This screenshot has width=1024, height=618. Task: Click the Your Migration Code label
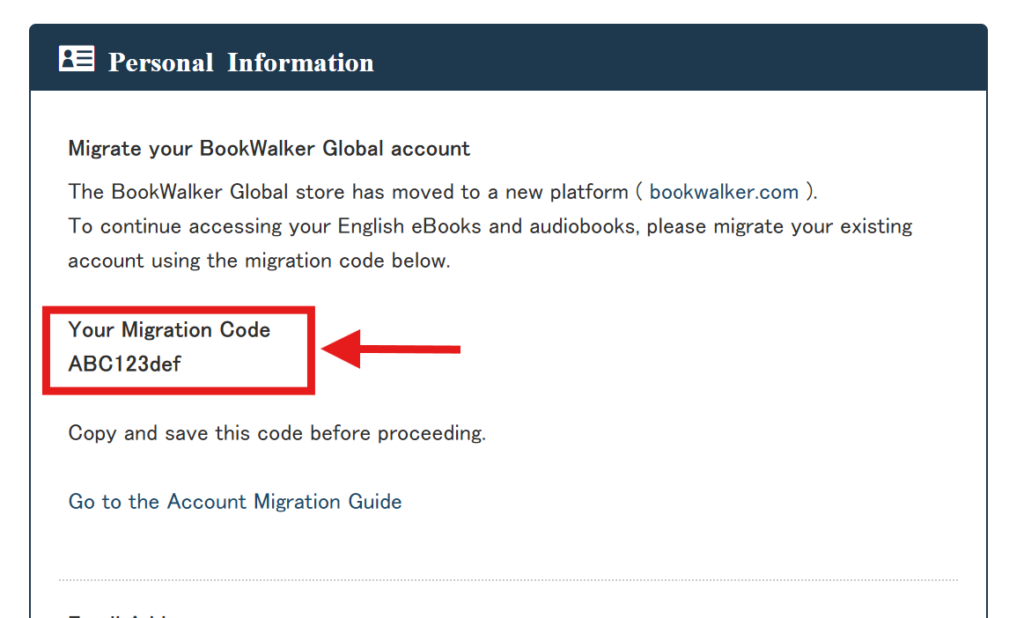click(x=169, y=330)
